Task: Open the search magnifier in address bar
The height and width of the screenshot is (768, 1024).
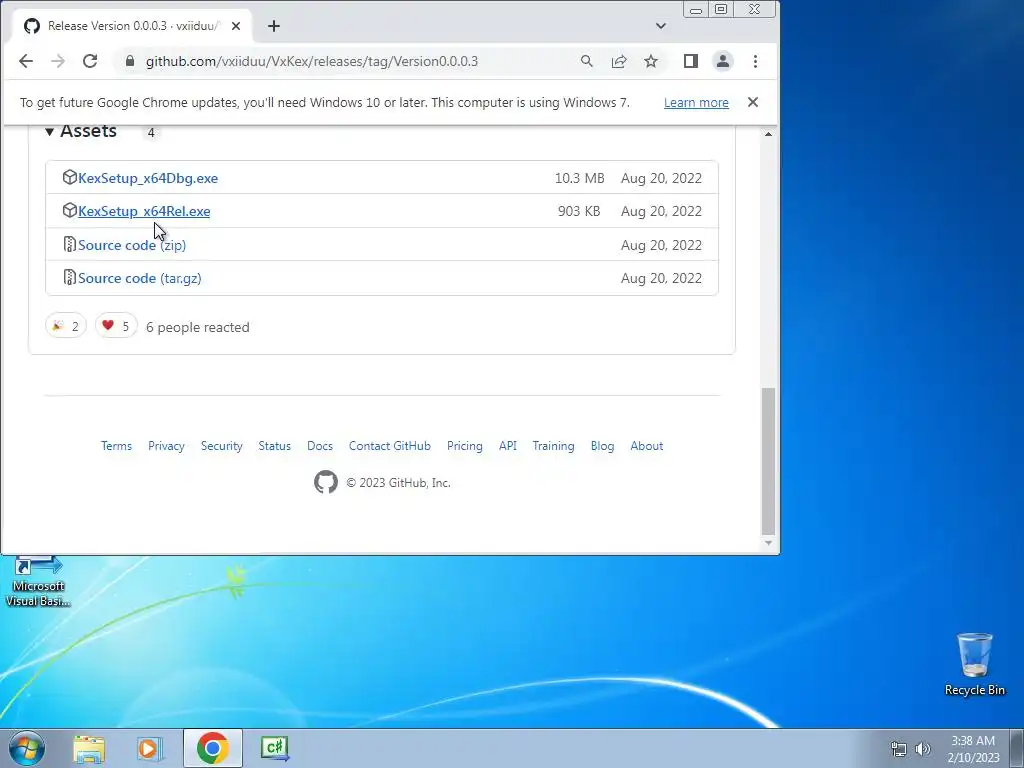Action: 586,61
